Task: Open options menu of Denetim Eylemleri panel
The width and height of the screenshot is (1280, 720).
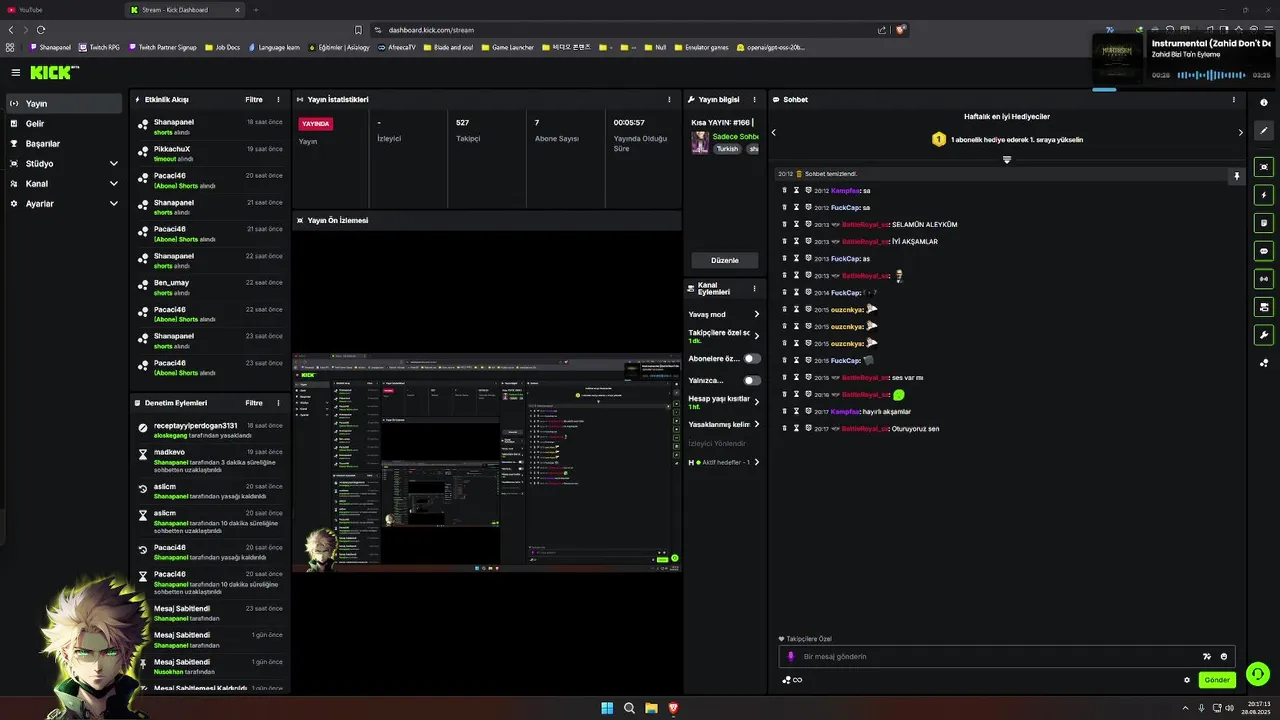Action: click(x=279, y=403)
